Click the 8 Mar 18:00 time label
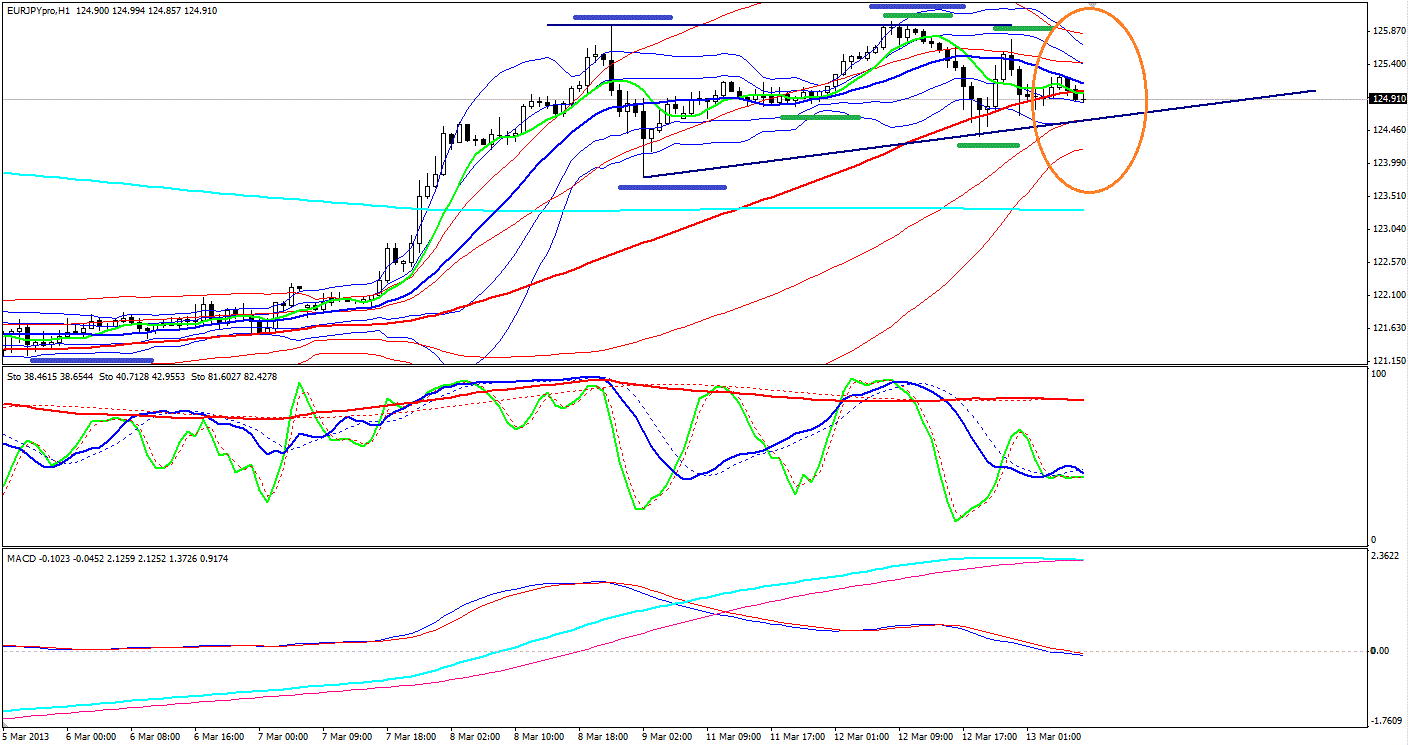Screen dimensions: 1409x745 (x=605, y=737)
